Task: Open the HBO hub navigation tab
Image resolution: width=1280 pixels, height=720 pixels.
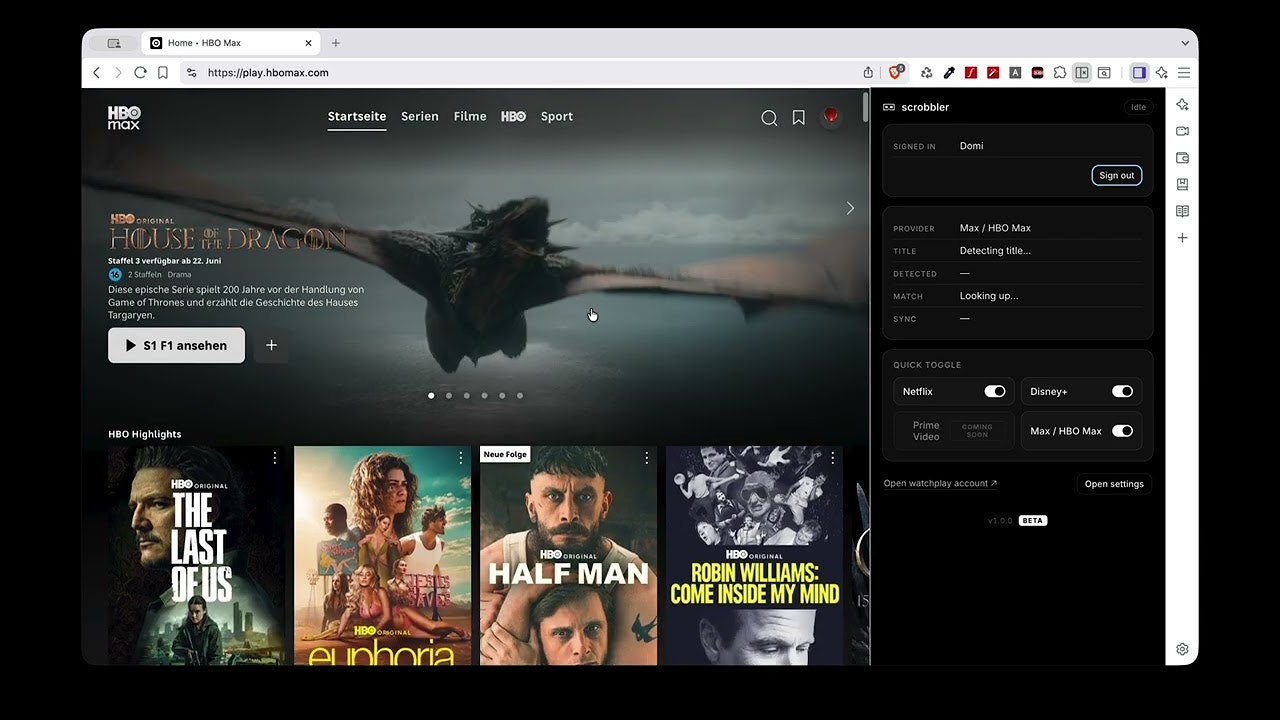Action: [x=514, y=117]
